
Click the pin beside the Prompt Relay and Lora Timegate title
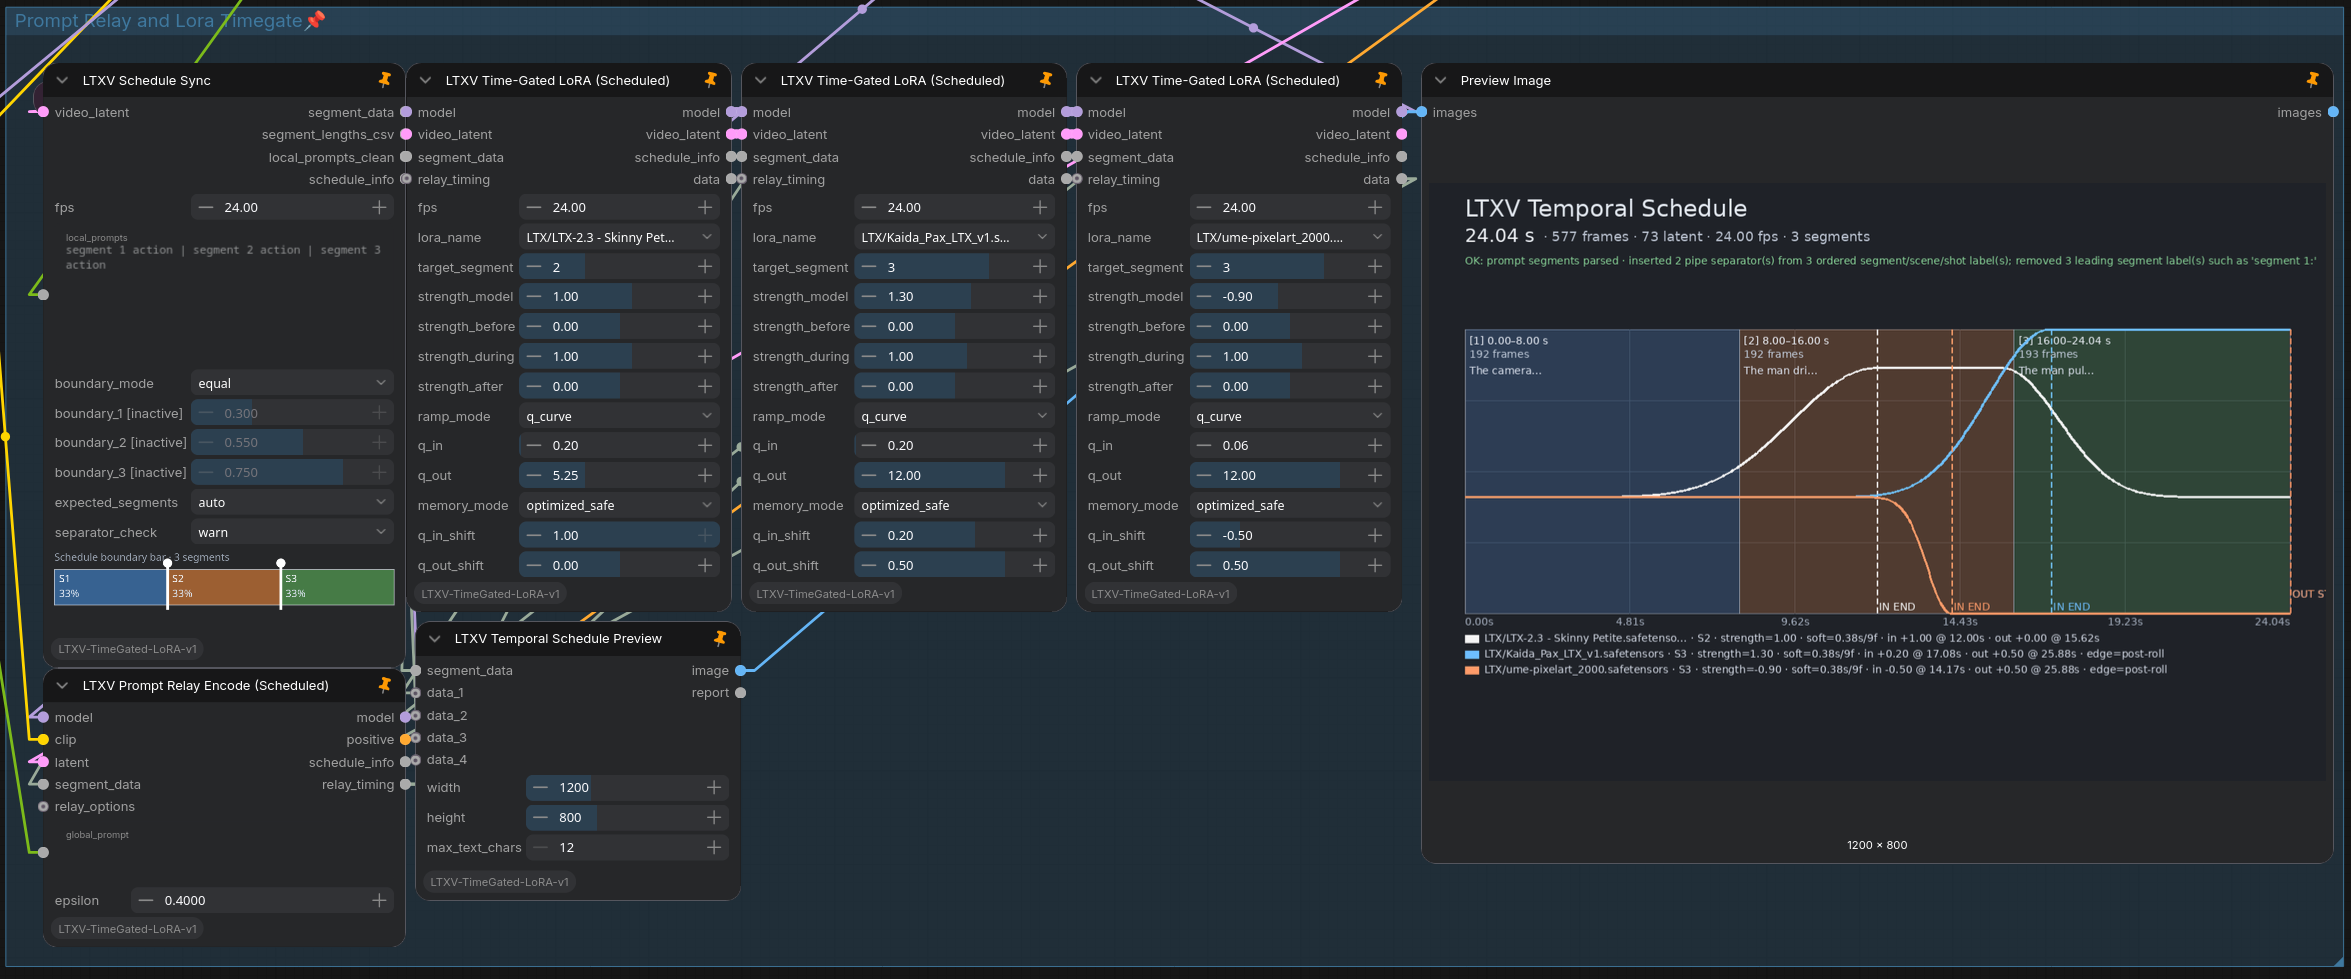point(315,20)
